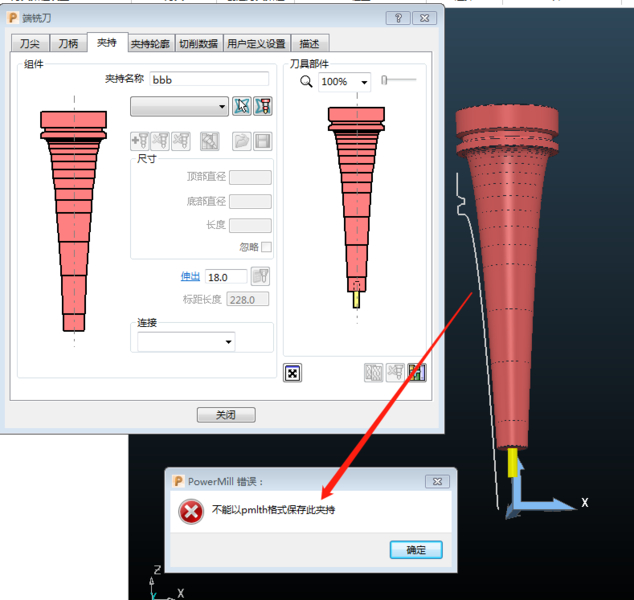Viewport: 634px width, 600px height.
Task: Click the 长度 input field
Action: tap(250, 226)
